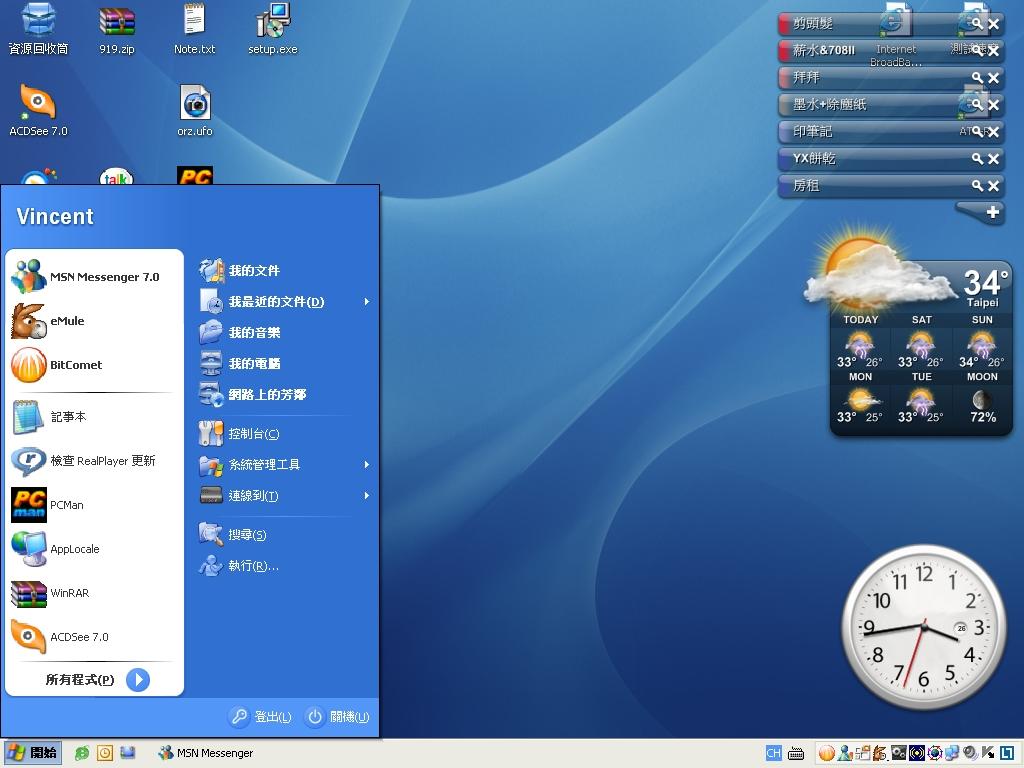Click the 墨水+除塵紙 note title
Viewport: 1024px width, 768px height.
tap(829, 104)
